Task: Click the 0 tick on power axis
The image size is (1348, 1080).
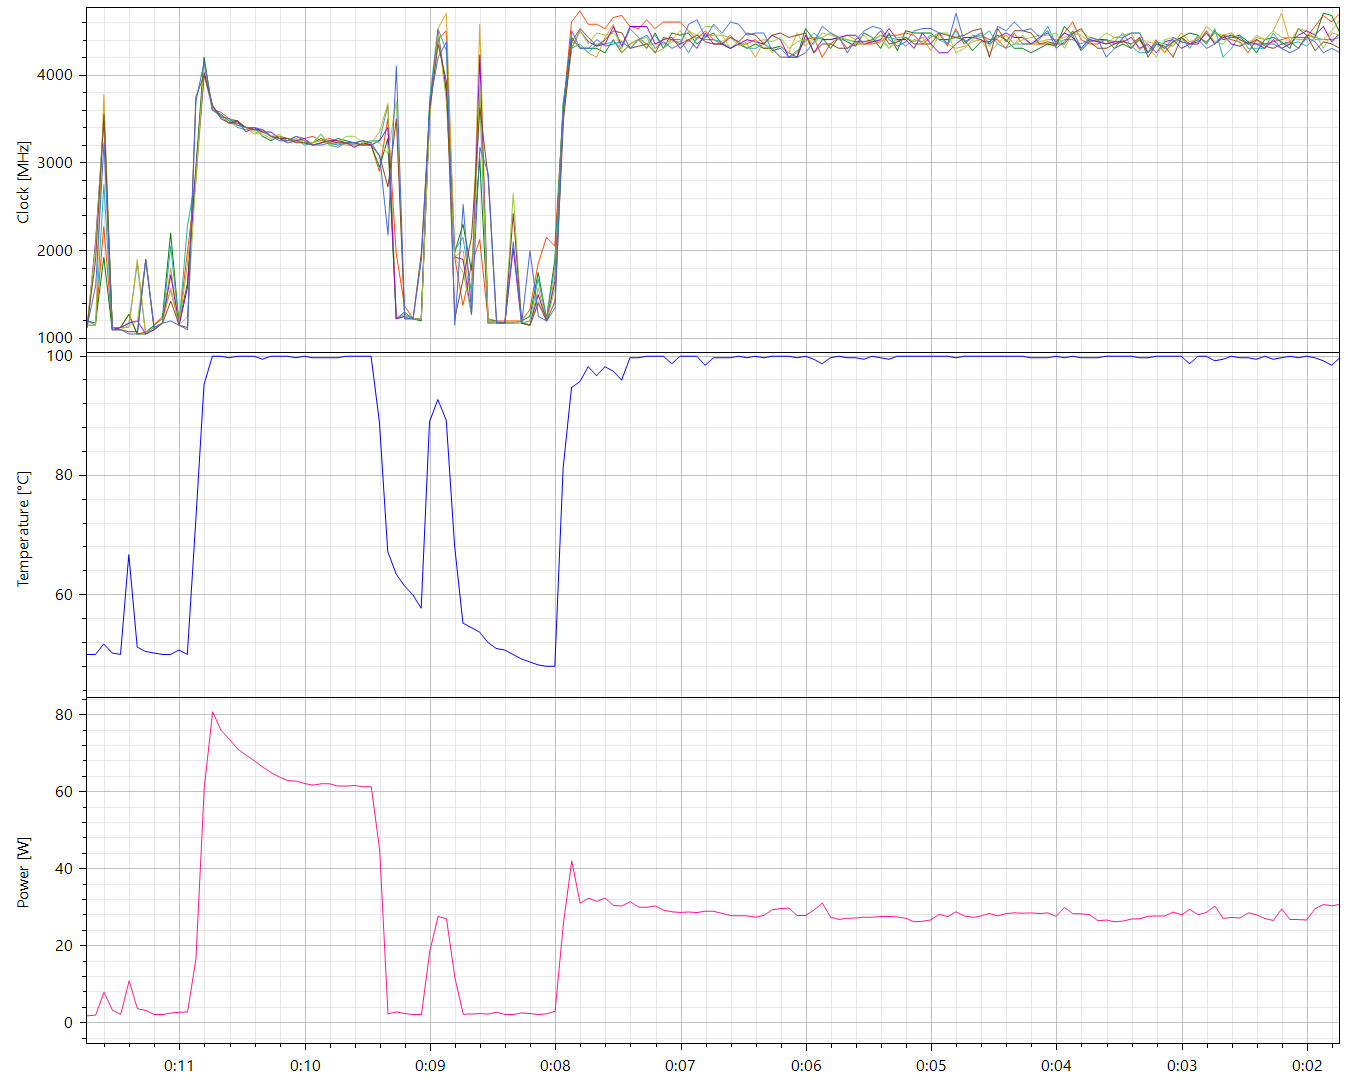Action: pos(69,1022)
